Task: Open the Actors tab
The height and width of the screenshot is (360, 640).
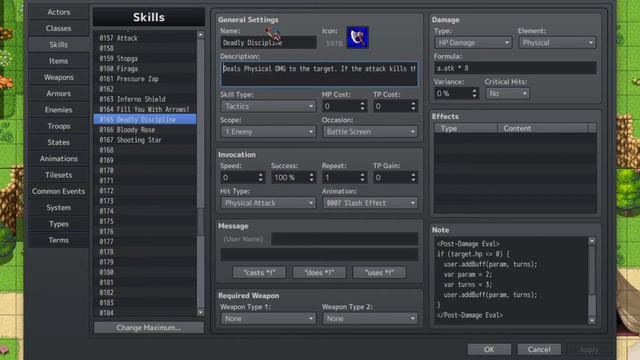Action: click(x=59, y=12)
